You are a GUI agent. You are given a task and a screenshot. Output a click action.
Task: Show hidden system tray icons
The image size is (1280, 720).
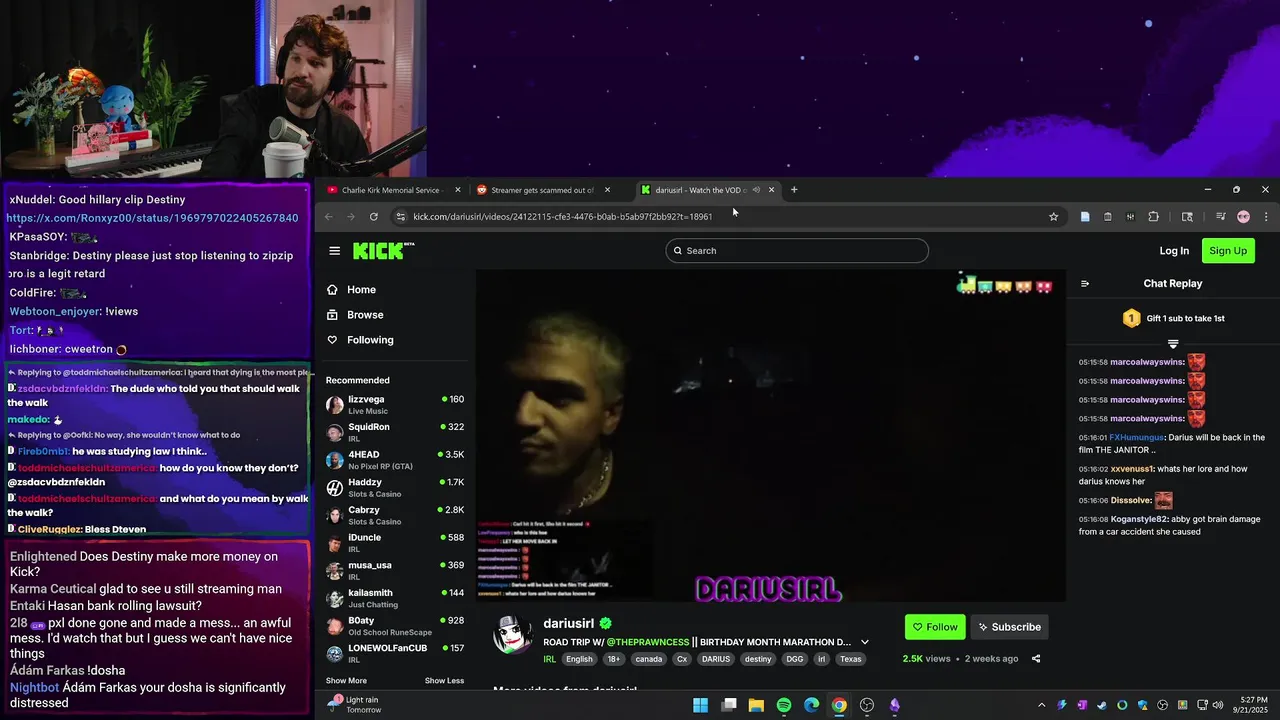[x=1041, y=705]
